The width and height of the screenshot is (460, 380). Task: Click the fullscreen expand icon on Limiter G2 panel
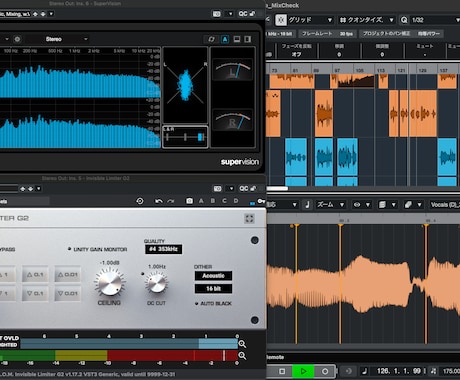pos(249,219)
